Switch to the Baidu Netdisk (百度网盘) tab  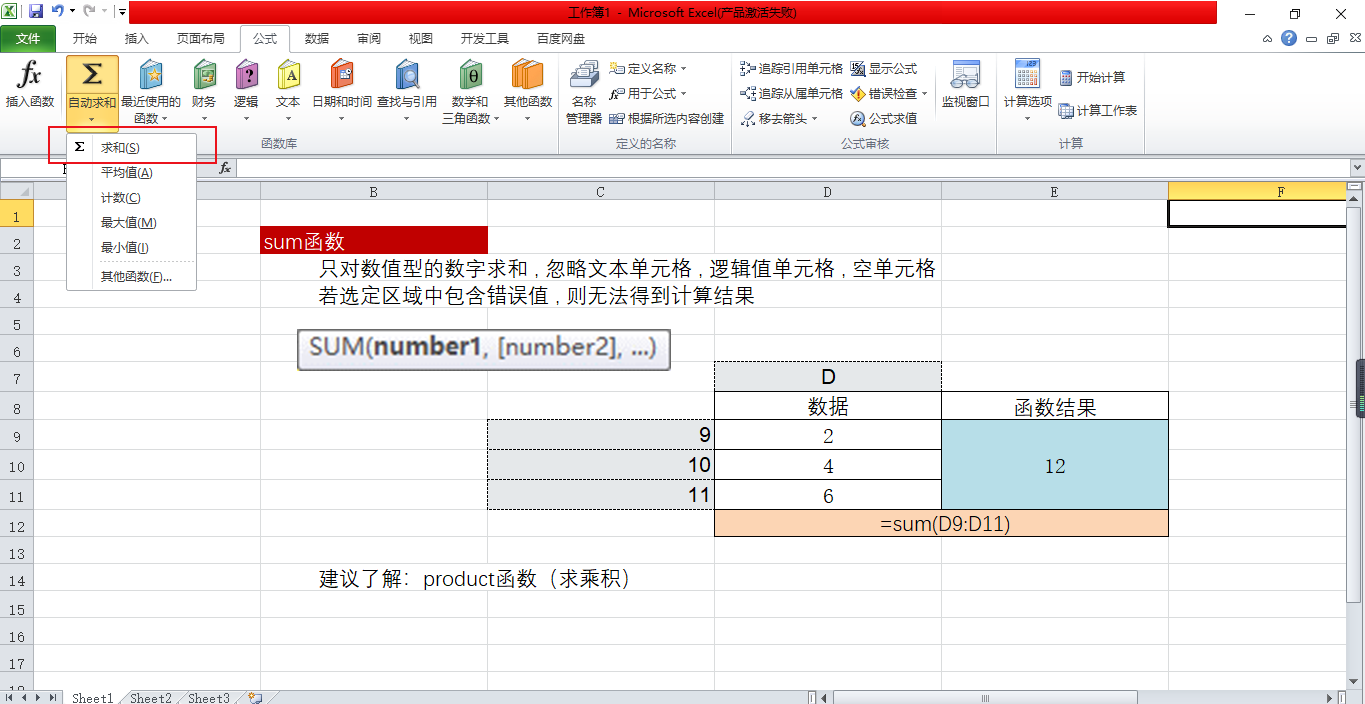[561, 39]
